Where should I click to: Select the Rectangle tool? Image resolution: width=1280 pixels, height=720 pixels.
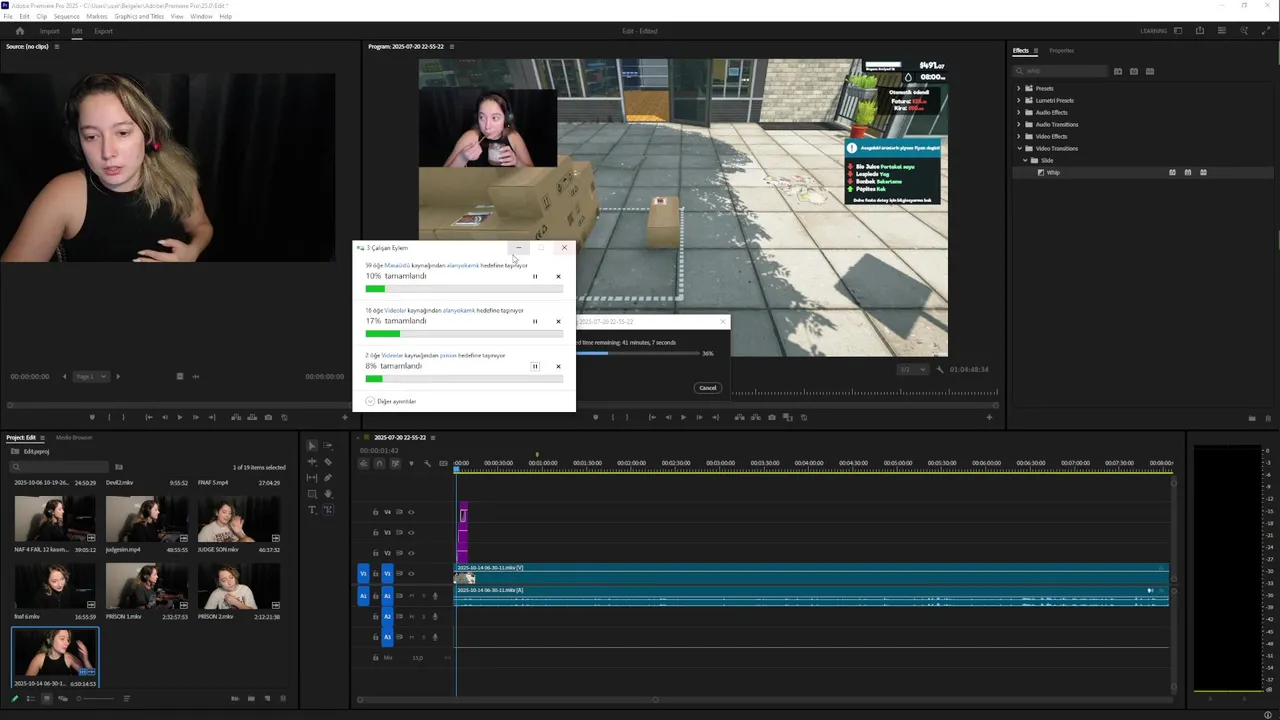click(312, 494)
